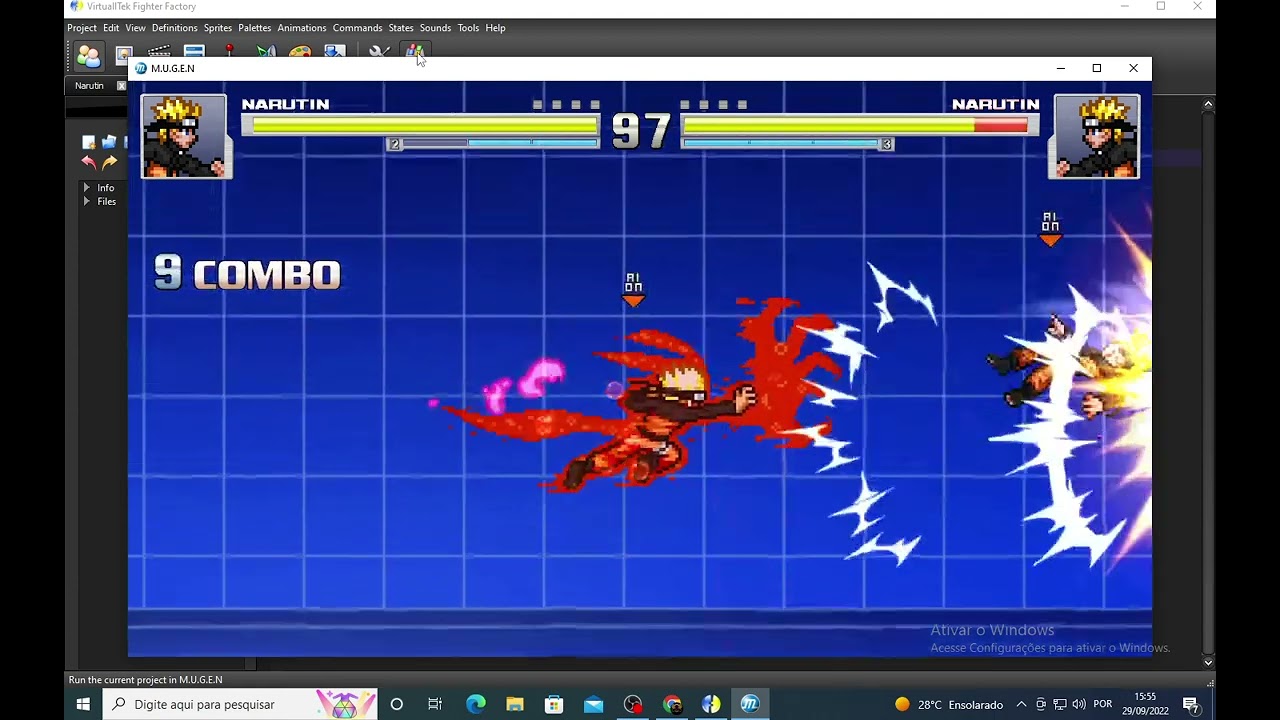Viewport: 1280px width, 720px height.
Task: Click the left player Narutin portrait
Action: pyautogui.click(x=185, y=137)
